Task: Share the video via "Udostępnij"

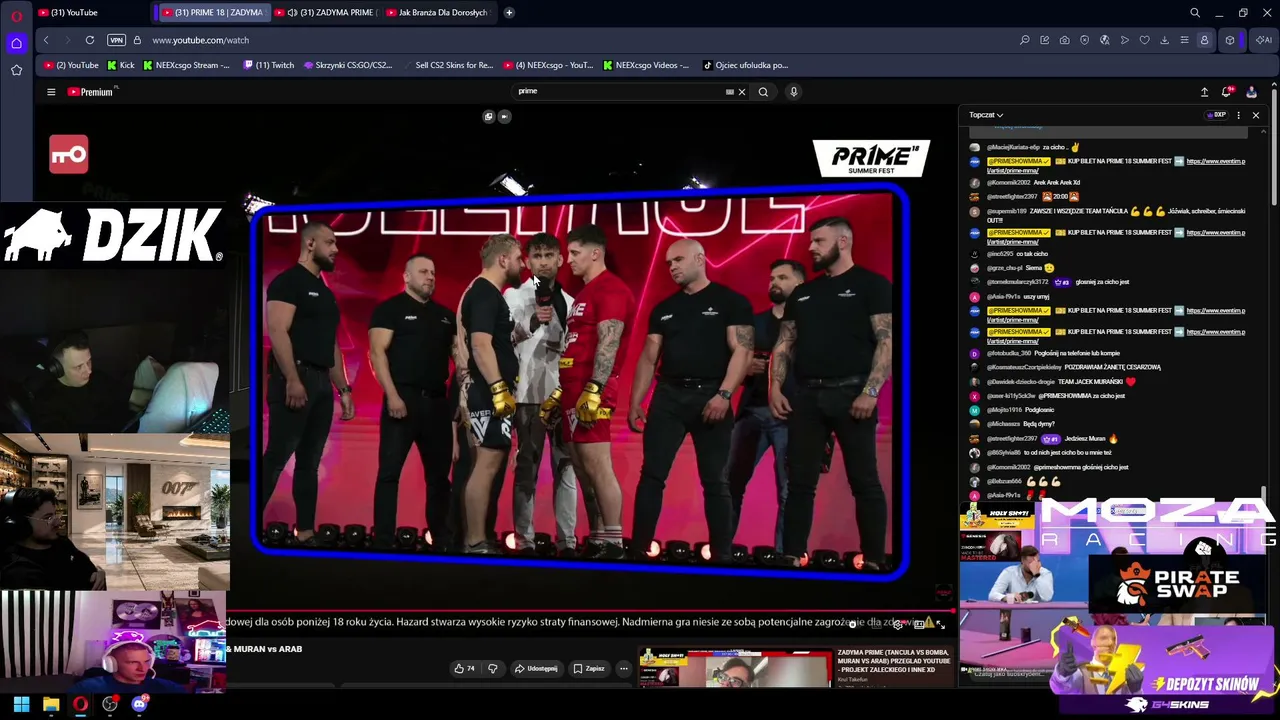Action: (x=536, y=668)
